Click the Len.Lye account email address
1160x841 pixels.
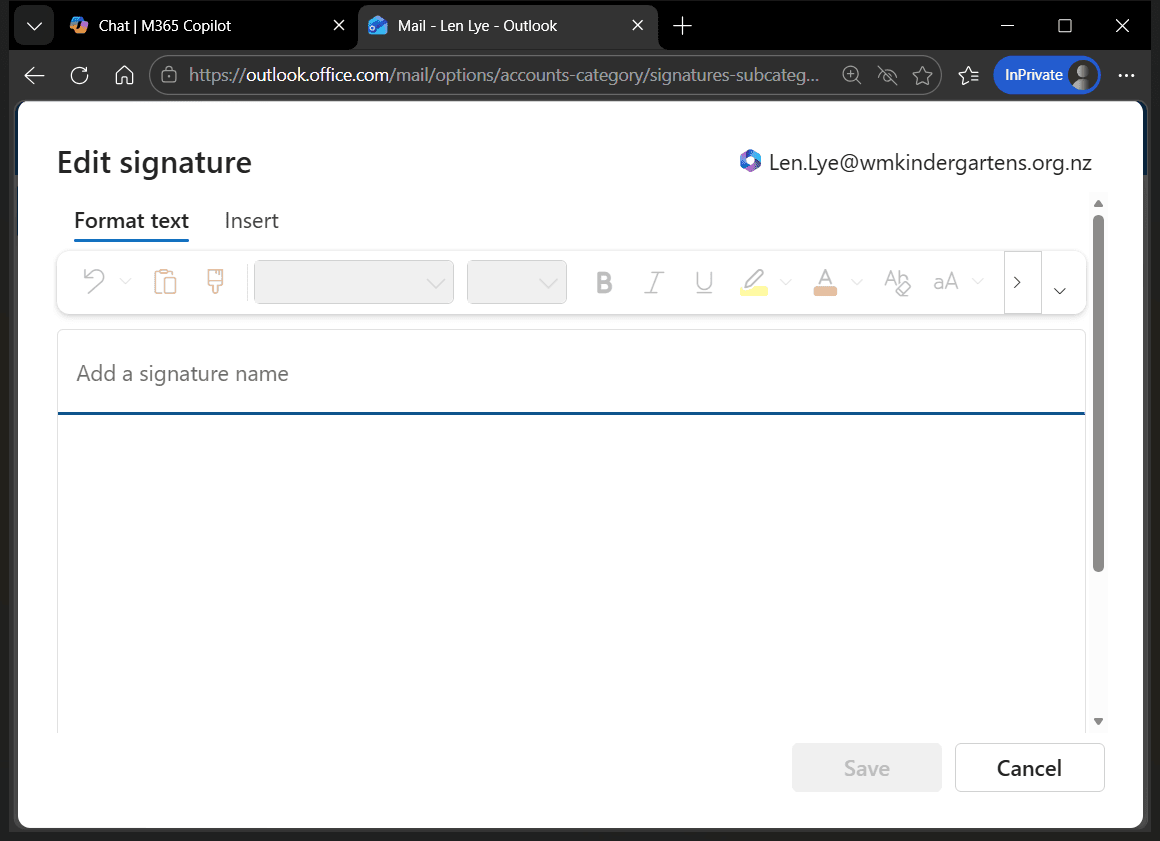click(x=930, y=163)
